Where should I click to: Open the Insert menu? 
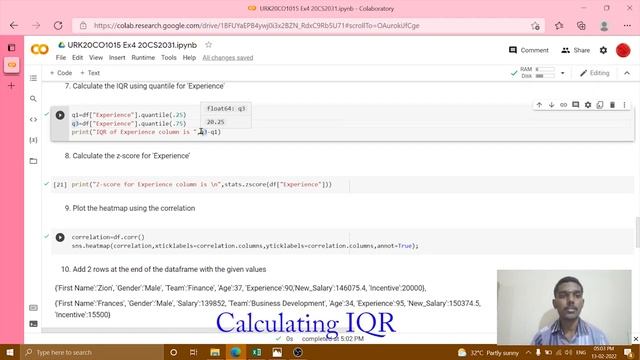point(117,58)
